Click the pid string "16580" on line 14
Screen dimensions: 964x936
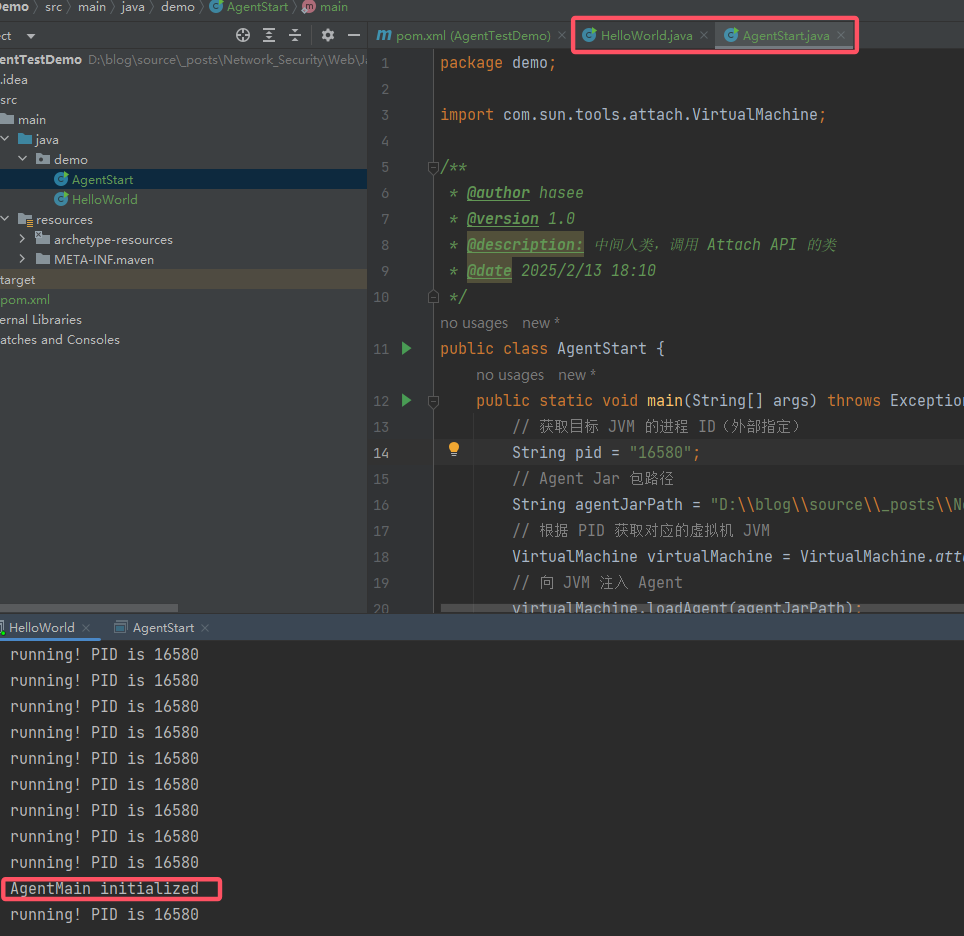pyautogui.click(x=660, y=453)
